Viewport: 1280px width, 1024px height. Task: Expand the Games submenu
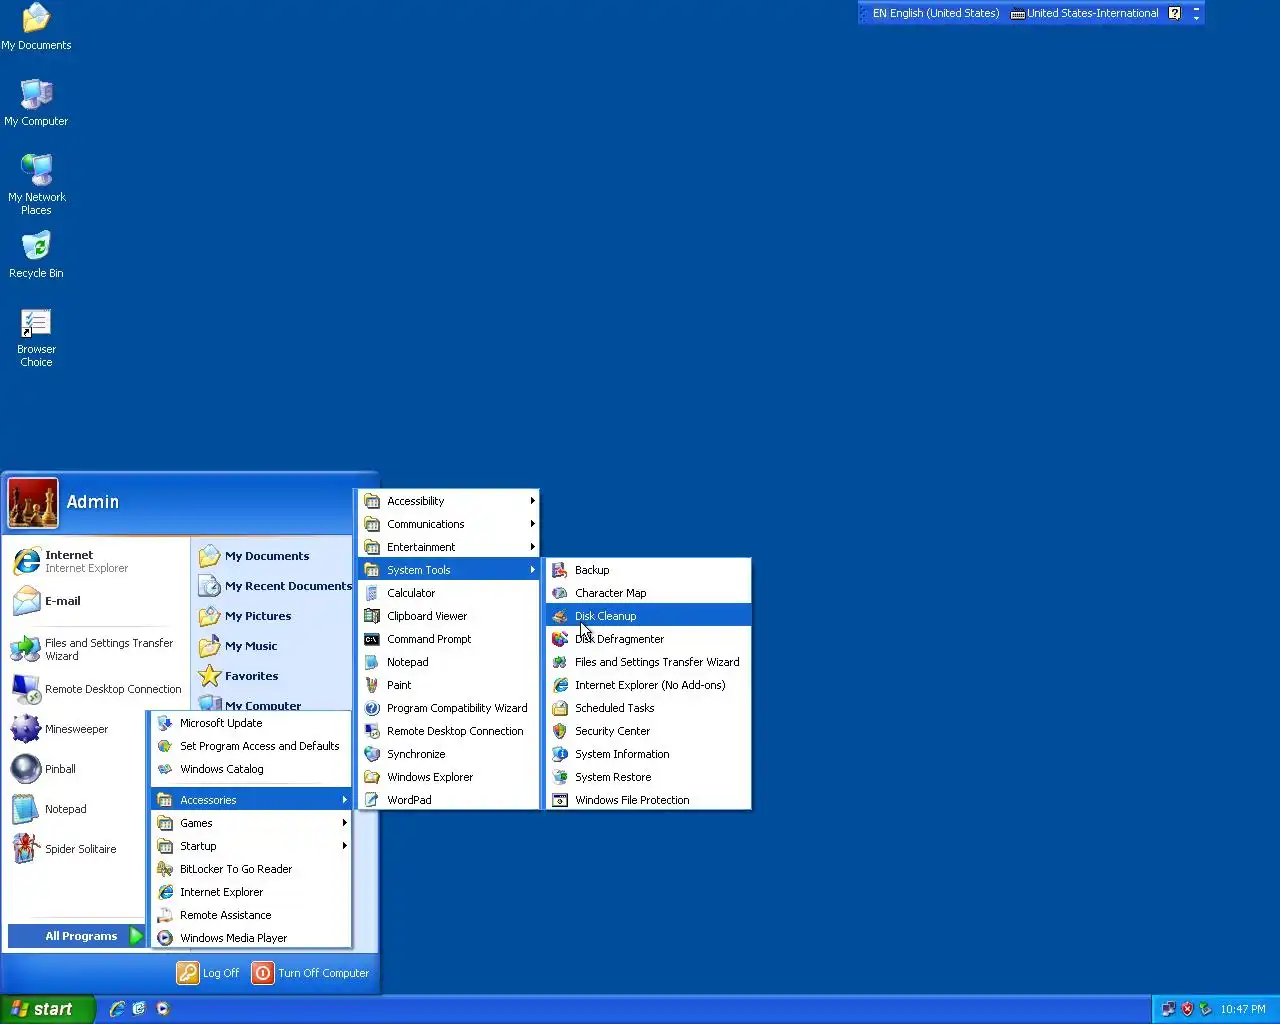point(252,823)
